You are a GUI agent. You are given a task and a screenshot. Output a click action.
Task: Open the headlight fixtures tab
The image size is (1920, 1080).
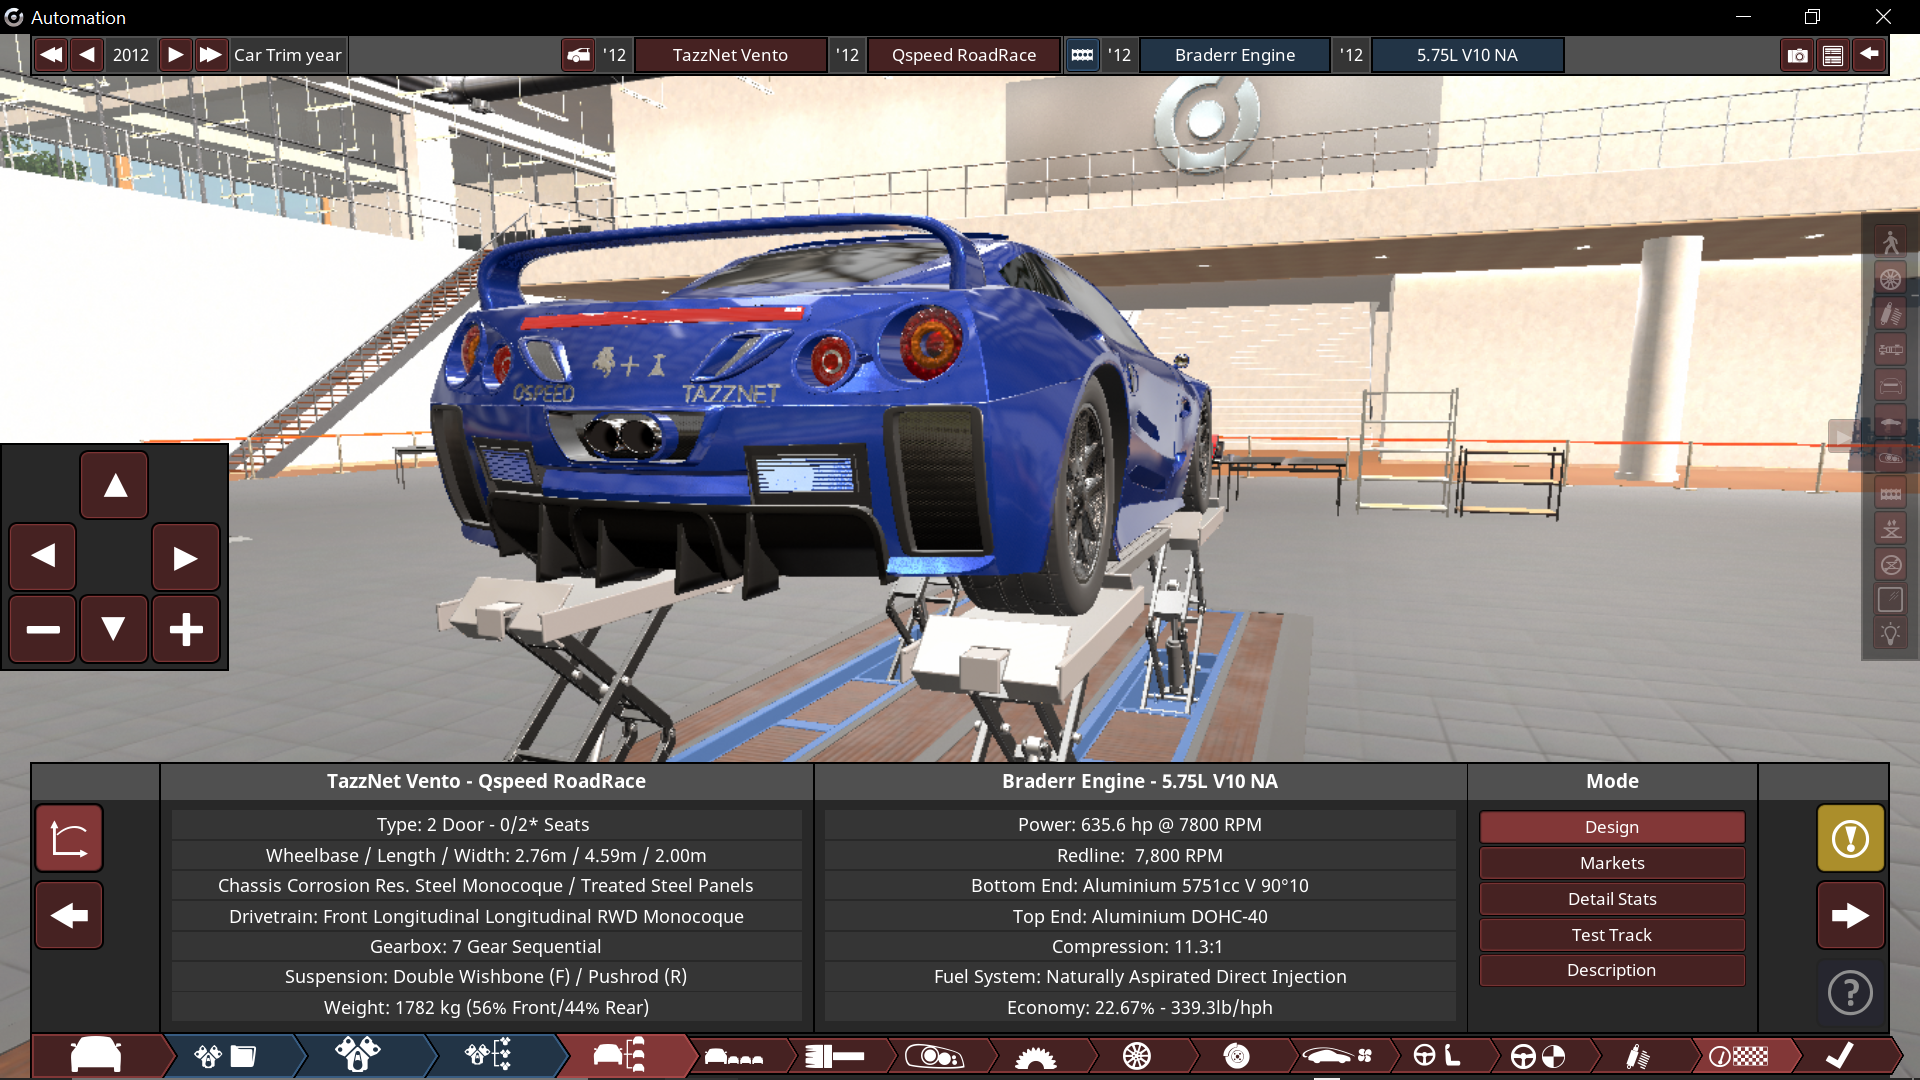(934, 1056)
